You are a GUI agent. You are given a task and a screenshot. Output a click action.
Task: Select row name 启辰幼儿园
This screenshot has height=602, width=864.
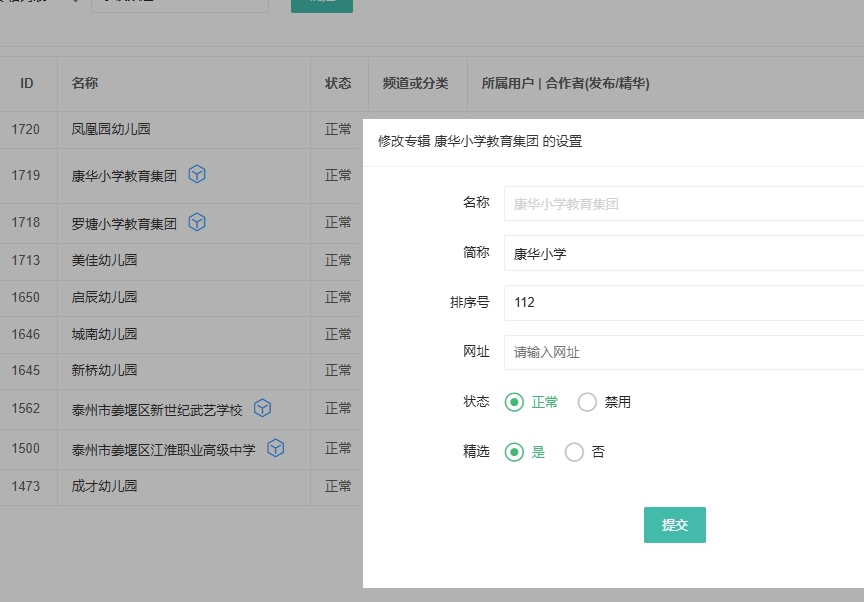click(x=104, y=297)
